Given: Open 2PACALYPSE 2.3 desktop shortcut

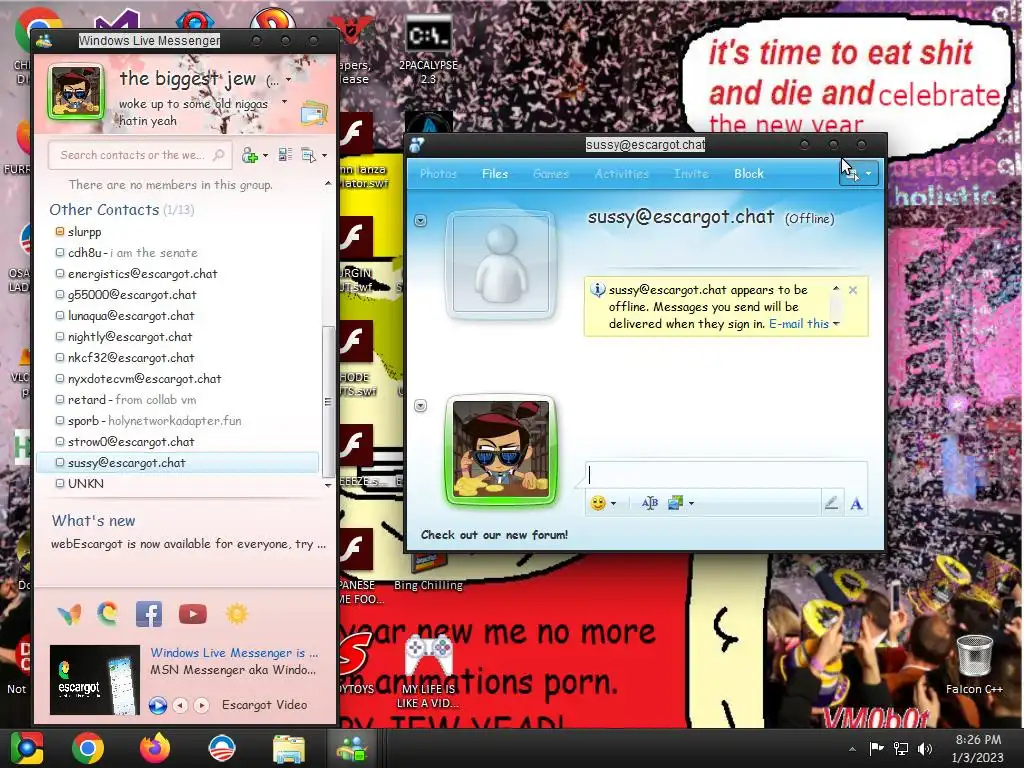Looking at the screenshot, I should 428,51.
